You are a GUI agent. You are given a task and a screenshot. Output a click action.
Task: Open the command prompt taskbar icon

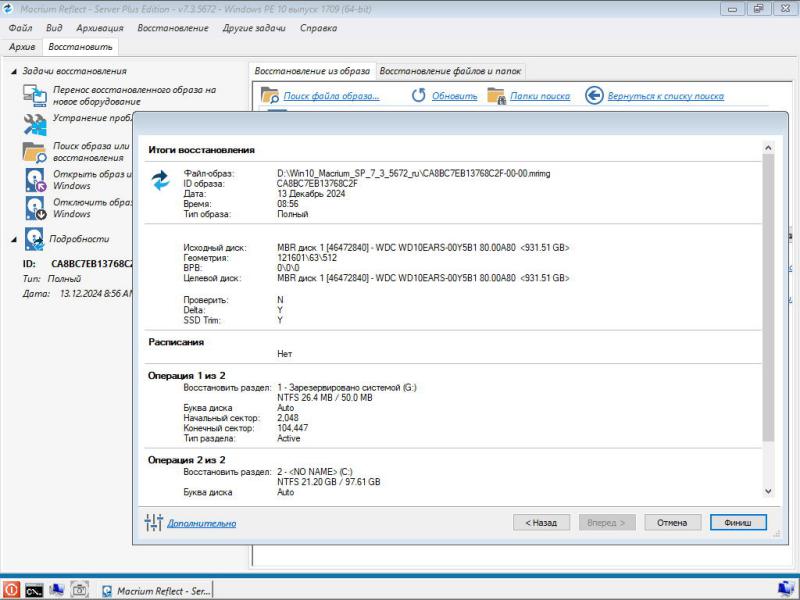tap(34, 590)
